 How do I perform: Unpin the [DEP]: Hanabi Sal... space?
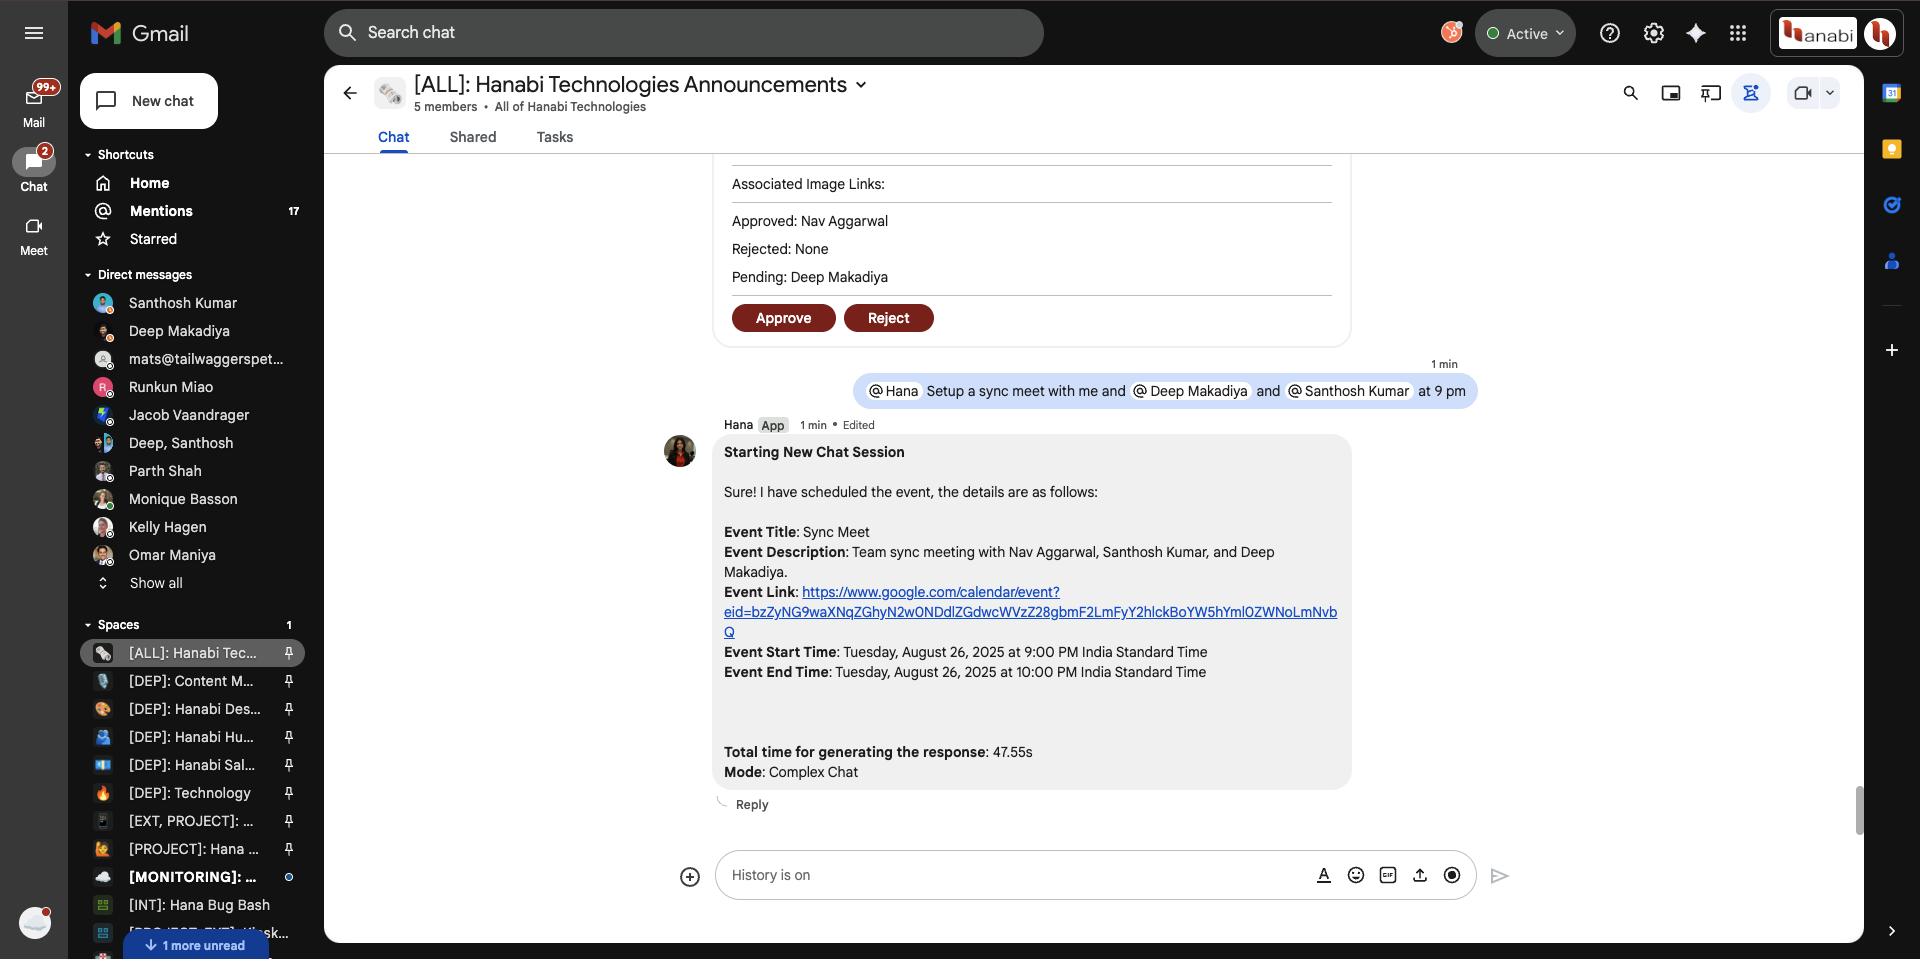pos(289,765)
